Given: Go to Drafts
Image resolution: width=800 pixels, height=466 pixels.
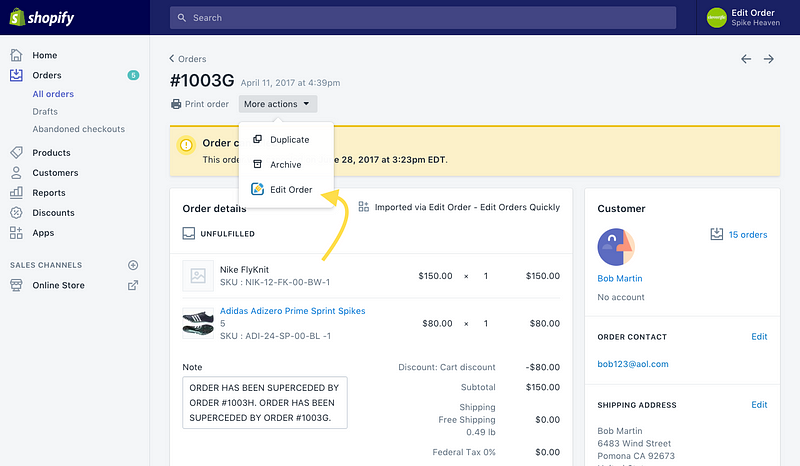Looking at the screenshot, I should pyautogui.click(x=45, y=111).
